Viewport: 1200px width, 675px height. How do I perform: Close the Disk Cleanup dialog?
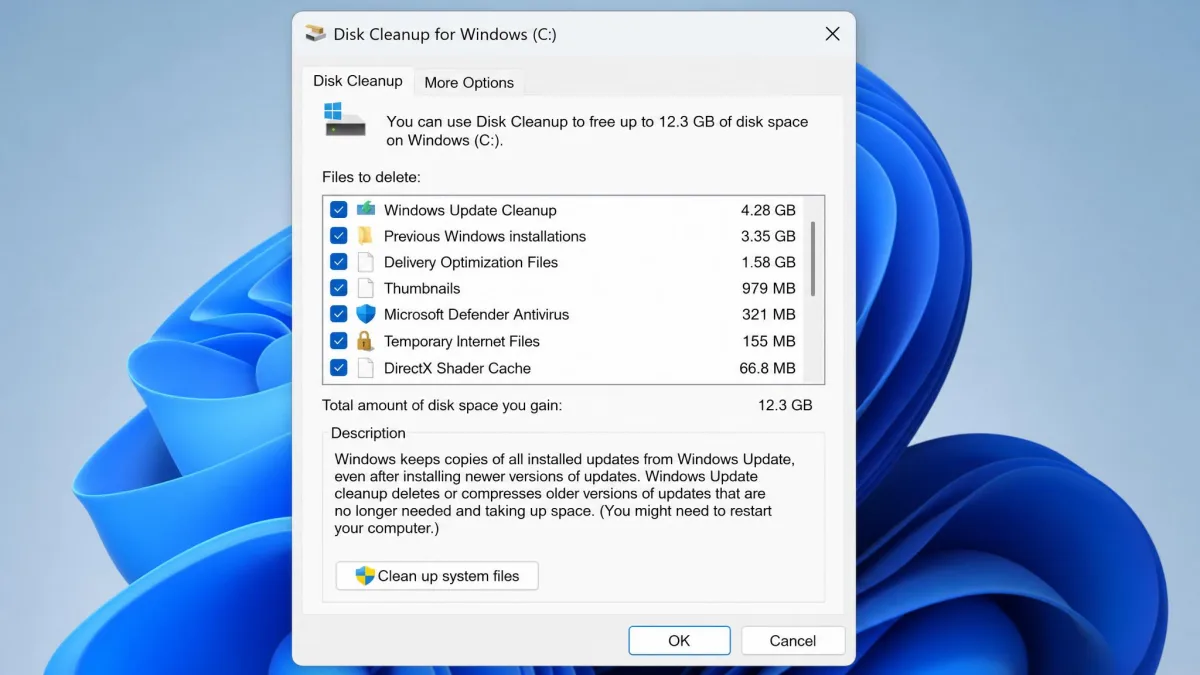(x=832, y=34)
